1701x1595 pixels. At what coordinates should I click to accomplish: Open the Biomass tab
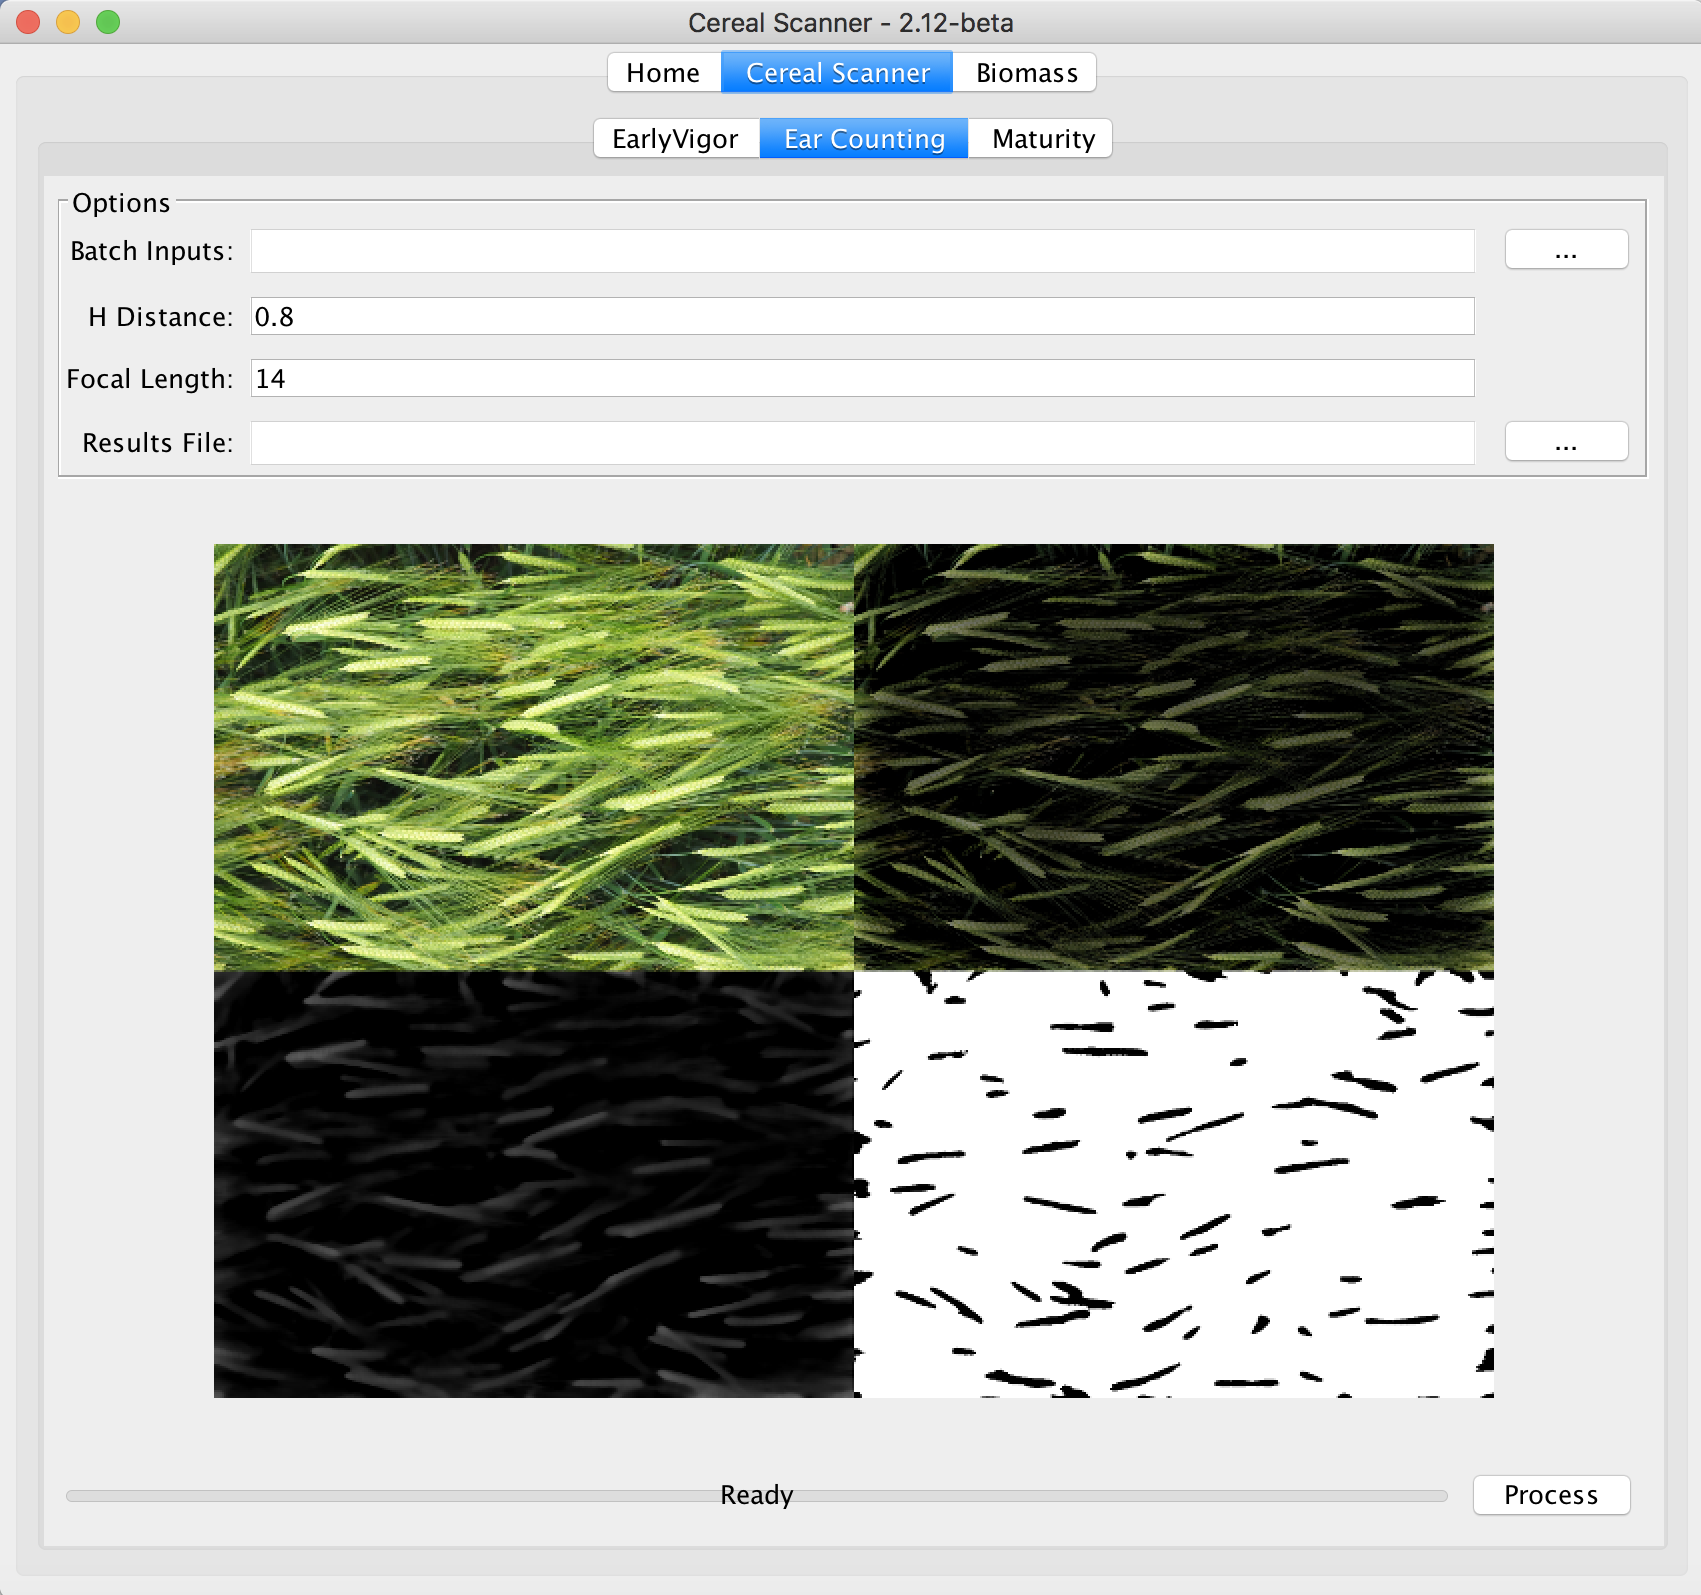(1026, 73)
